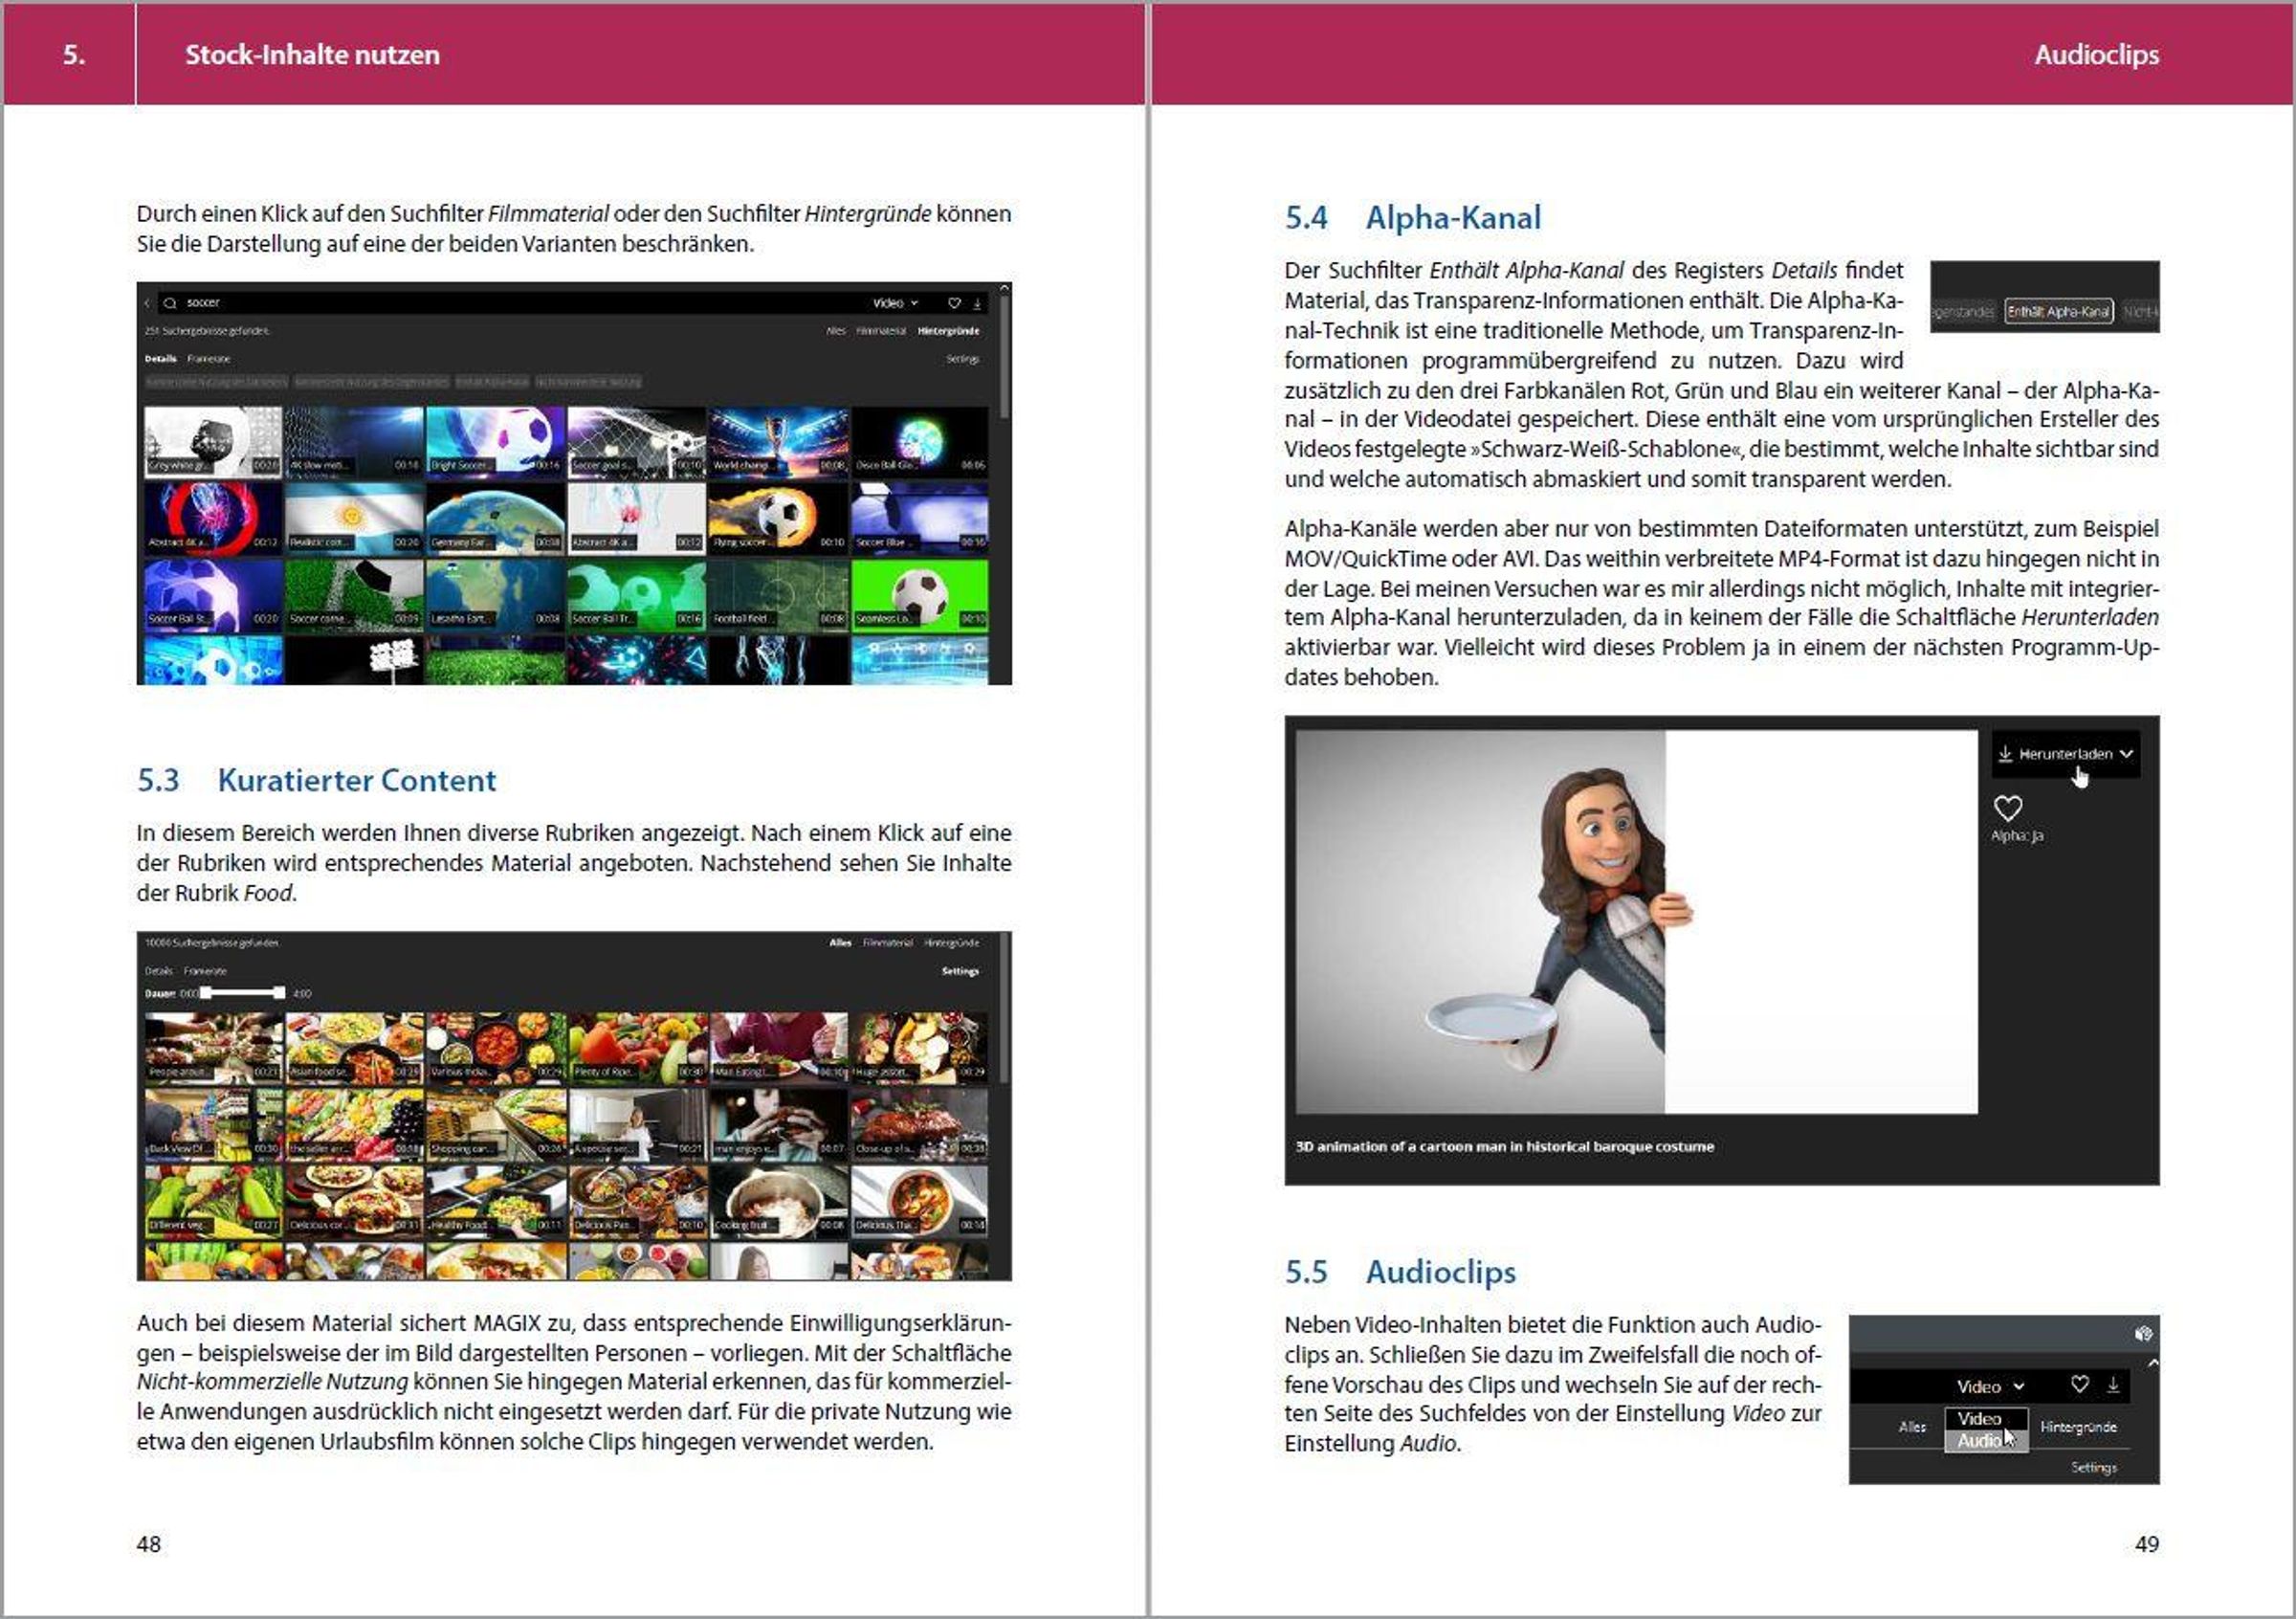The image size is (2296, 1619).
Task: Choose Audio in the open Video dropdown
Action: [x=1980, y=1441]
